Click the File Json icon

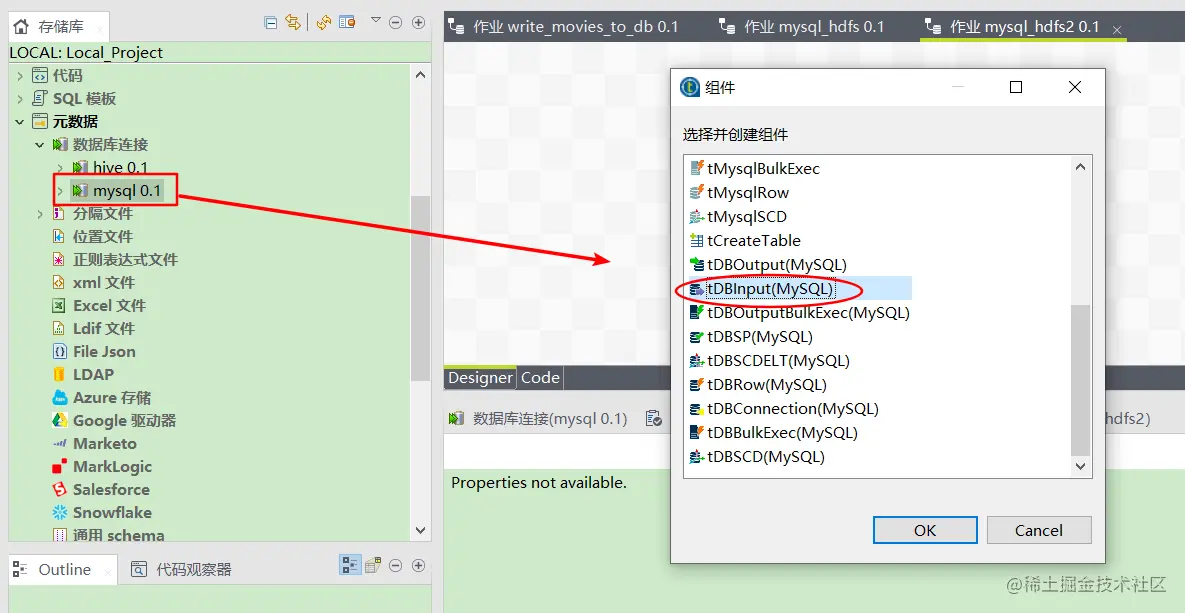[59, 351]
